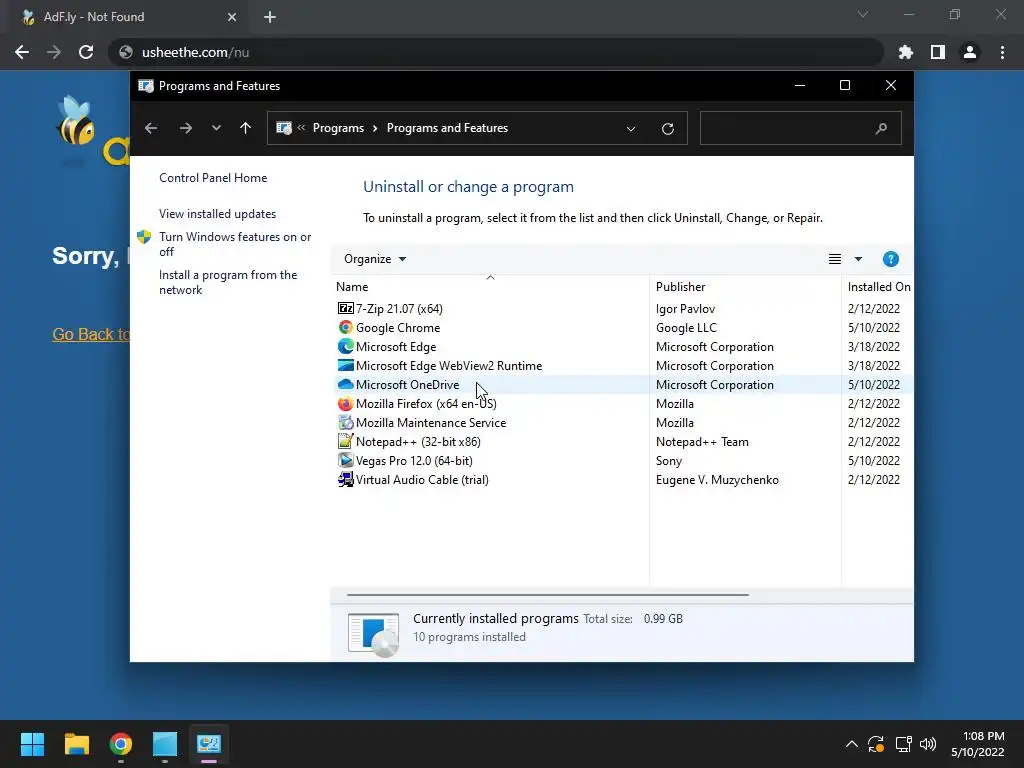
Task: Open recent locations dropdown
Action: [216, 128]
